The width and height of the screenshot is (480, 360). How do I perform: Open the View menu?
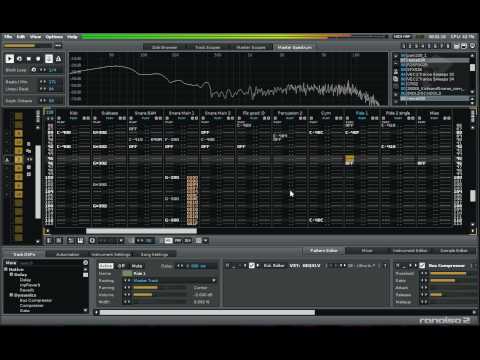pos(35,37)
